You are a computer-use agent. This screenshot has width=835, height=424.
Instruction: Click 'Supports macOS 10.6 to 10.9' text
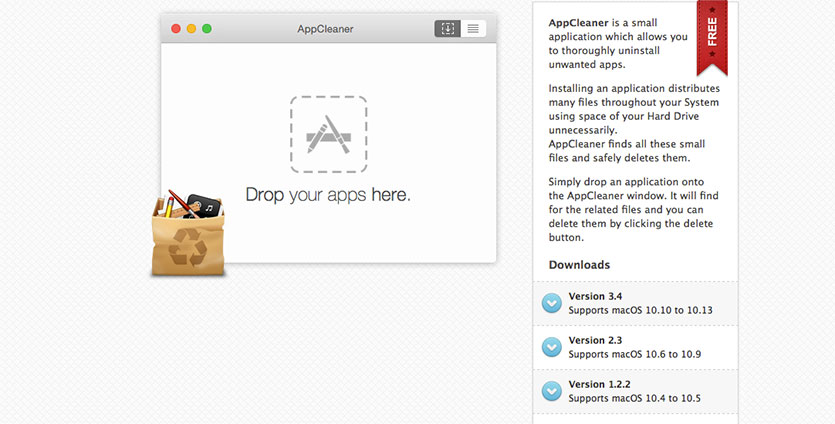coord(635,354)
